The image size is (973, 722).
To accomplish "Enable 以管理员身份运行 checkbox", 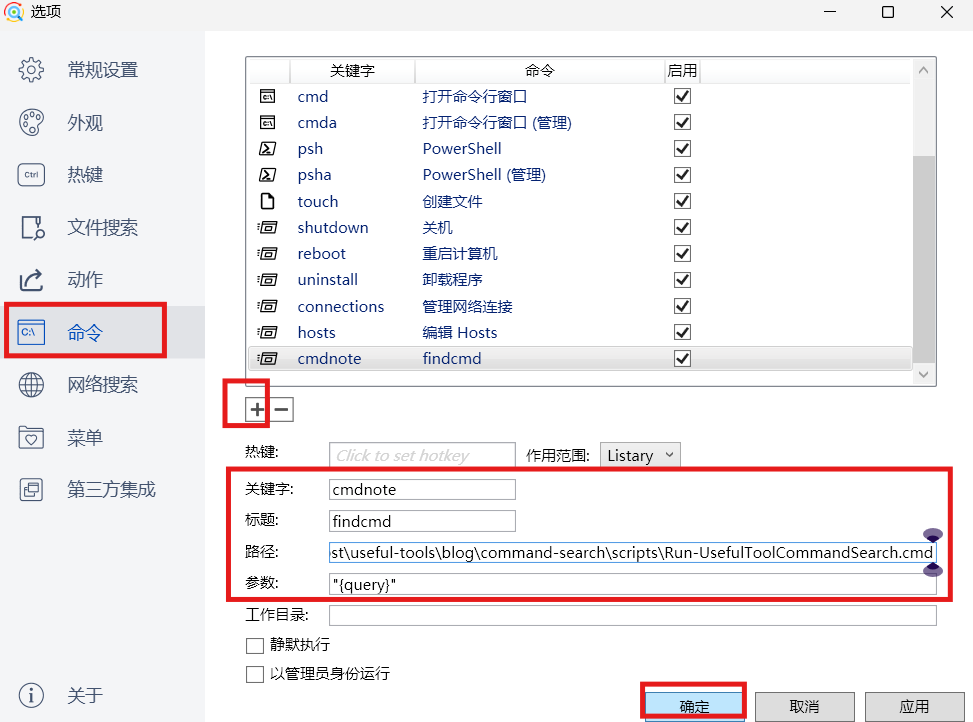I will click(x=255, y=674).
